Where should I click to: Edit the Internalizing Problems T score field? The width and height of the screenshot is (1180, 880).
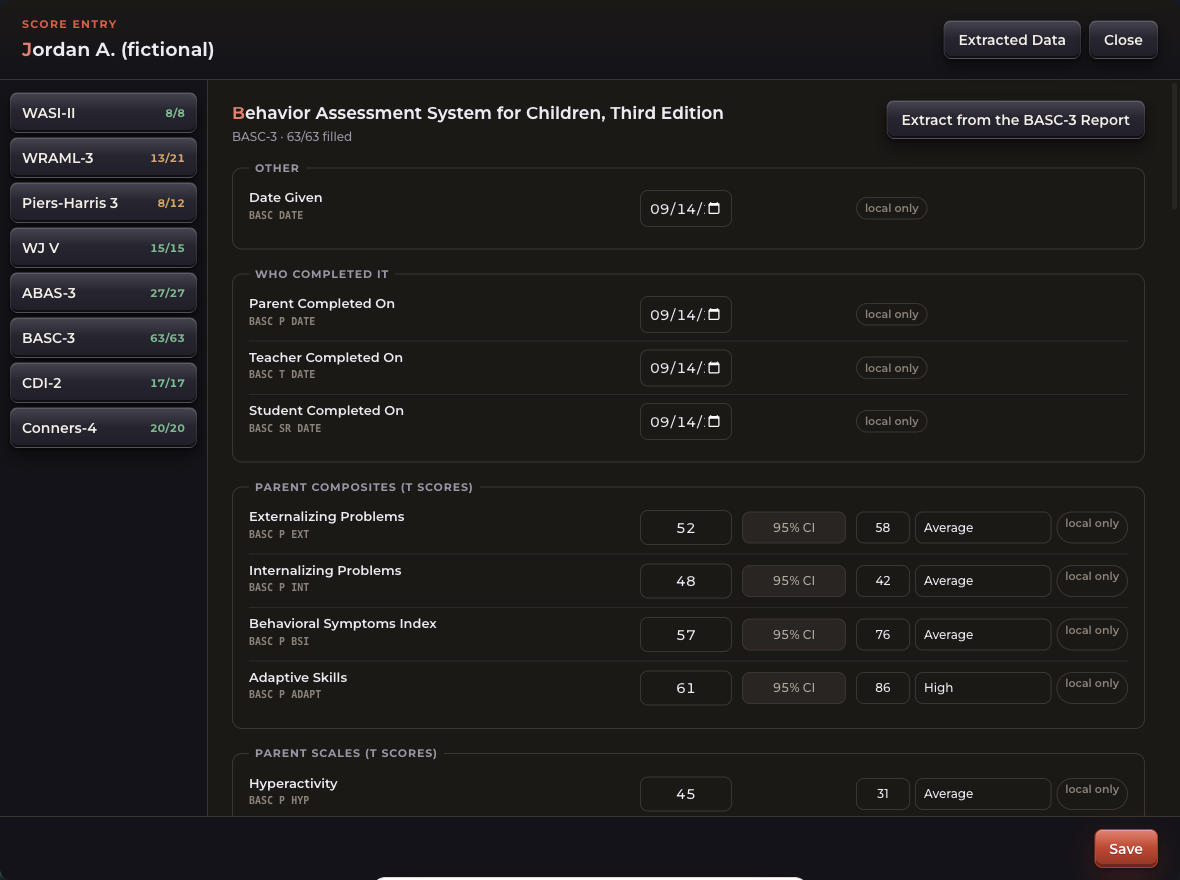(x=686, y=581)
